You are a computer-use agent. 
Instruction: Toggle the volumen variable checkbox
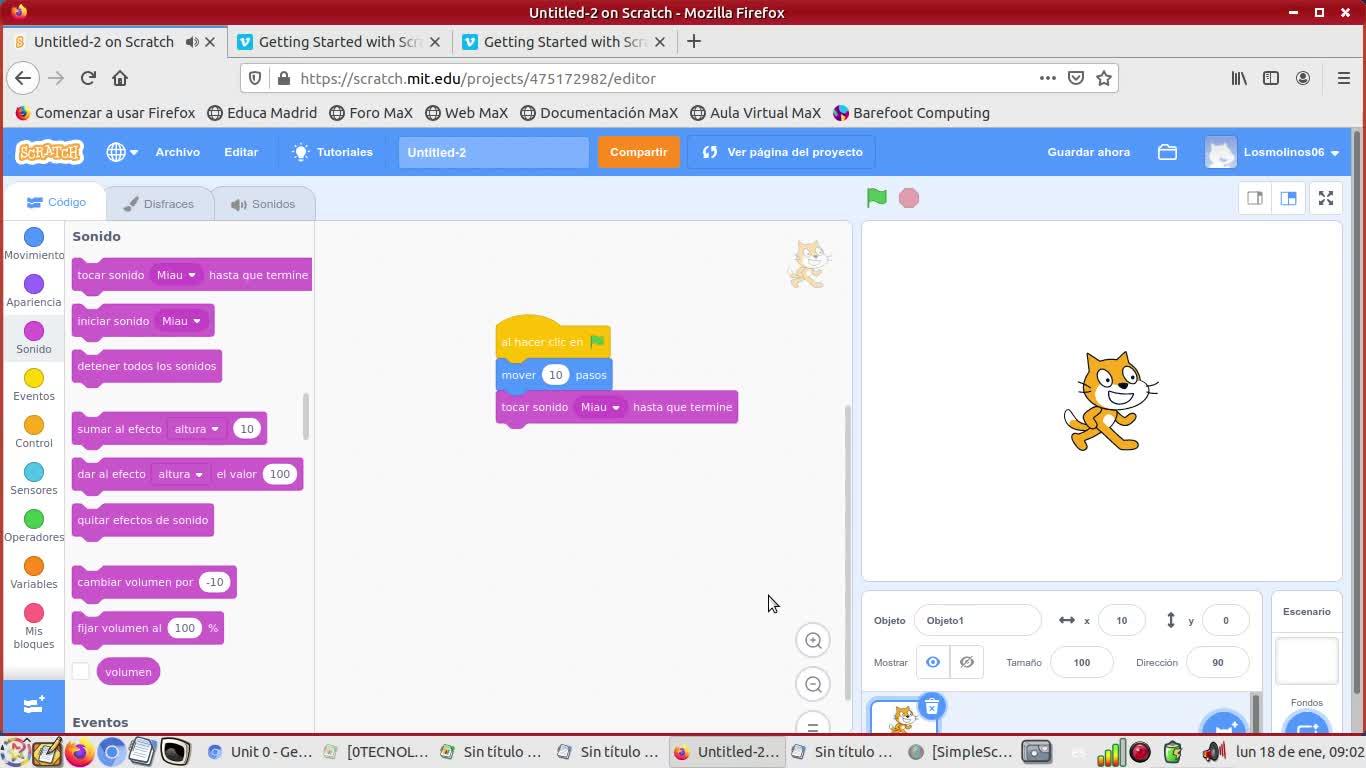(x=81, y=672)
